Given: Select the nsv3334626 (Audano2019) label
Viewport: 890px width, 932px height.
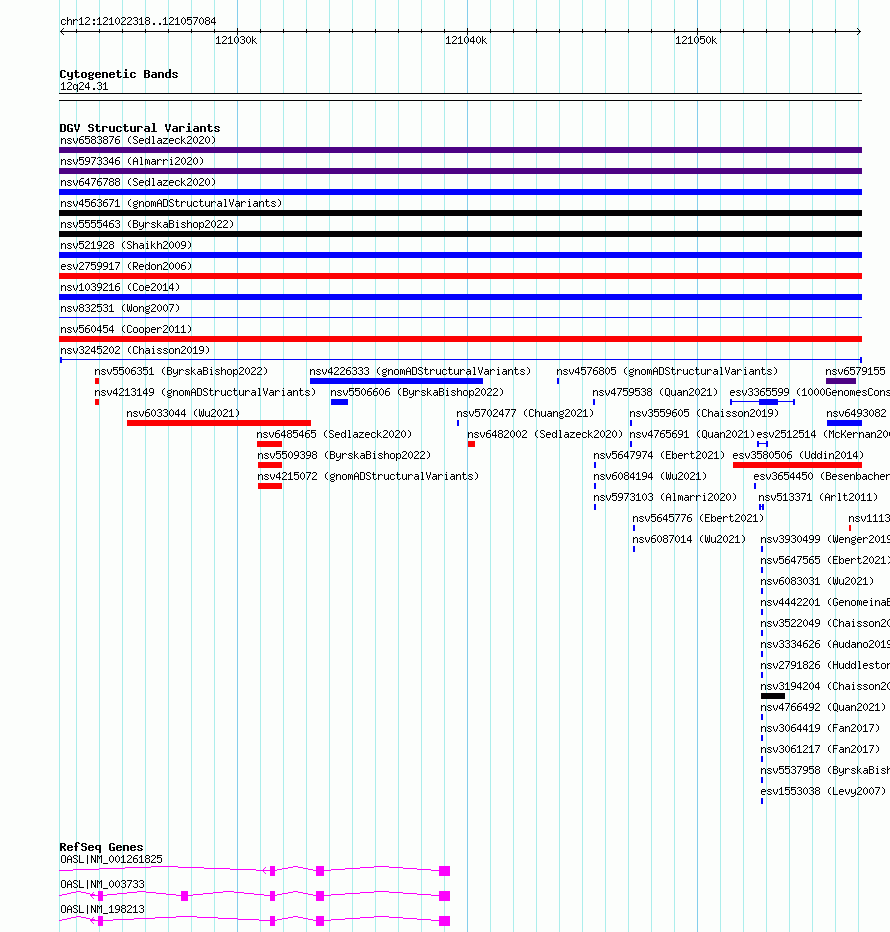Looking at the screenshot, I should click(x=825, y=644).
